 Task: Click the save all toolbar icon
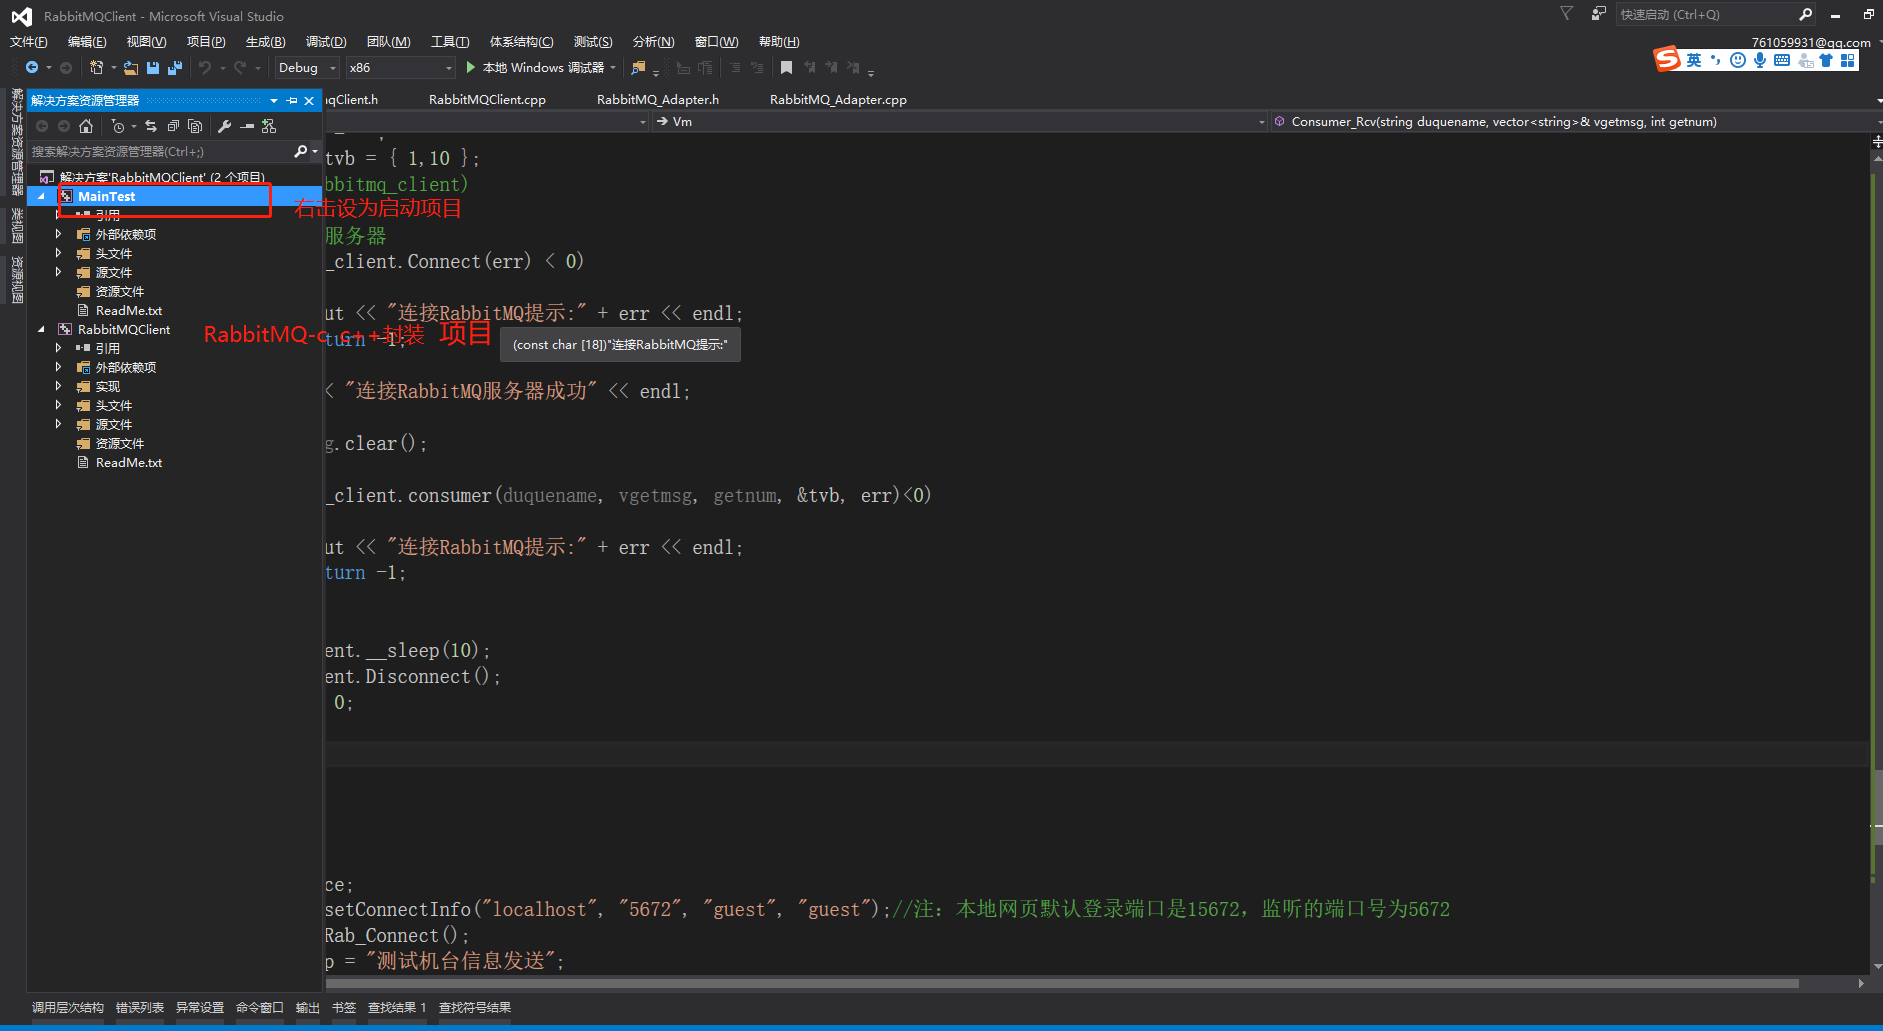(175, 68)
